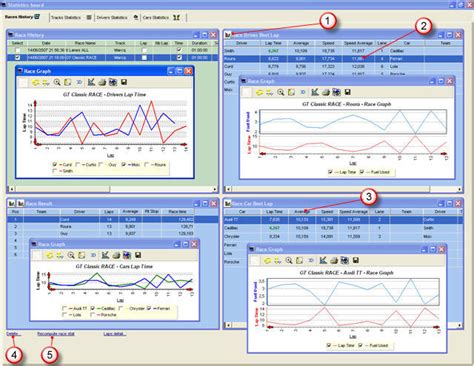This screenshot has height=366, width=474.
Task: Click the zoom magnifier in Drivers Lap Time graph
Action: click(x=57, y=82)
